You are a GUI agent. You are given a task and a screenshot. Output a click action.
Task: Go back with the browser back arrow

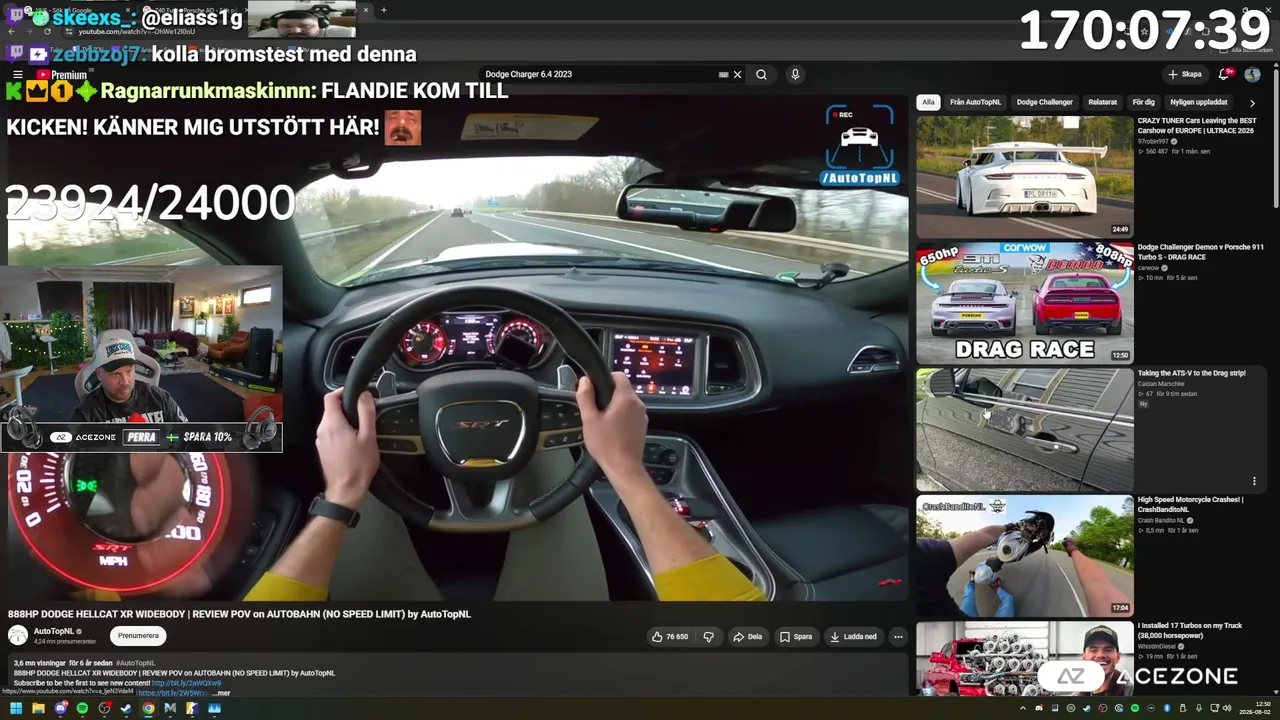click(11, 32)
